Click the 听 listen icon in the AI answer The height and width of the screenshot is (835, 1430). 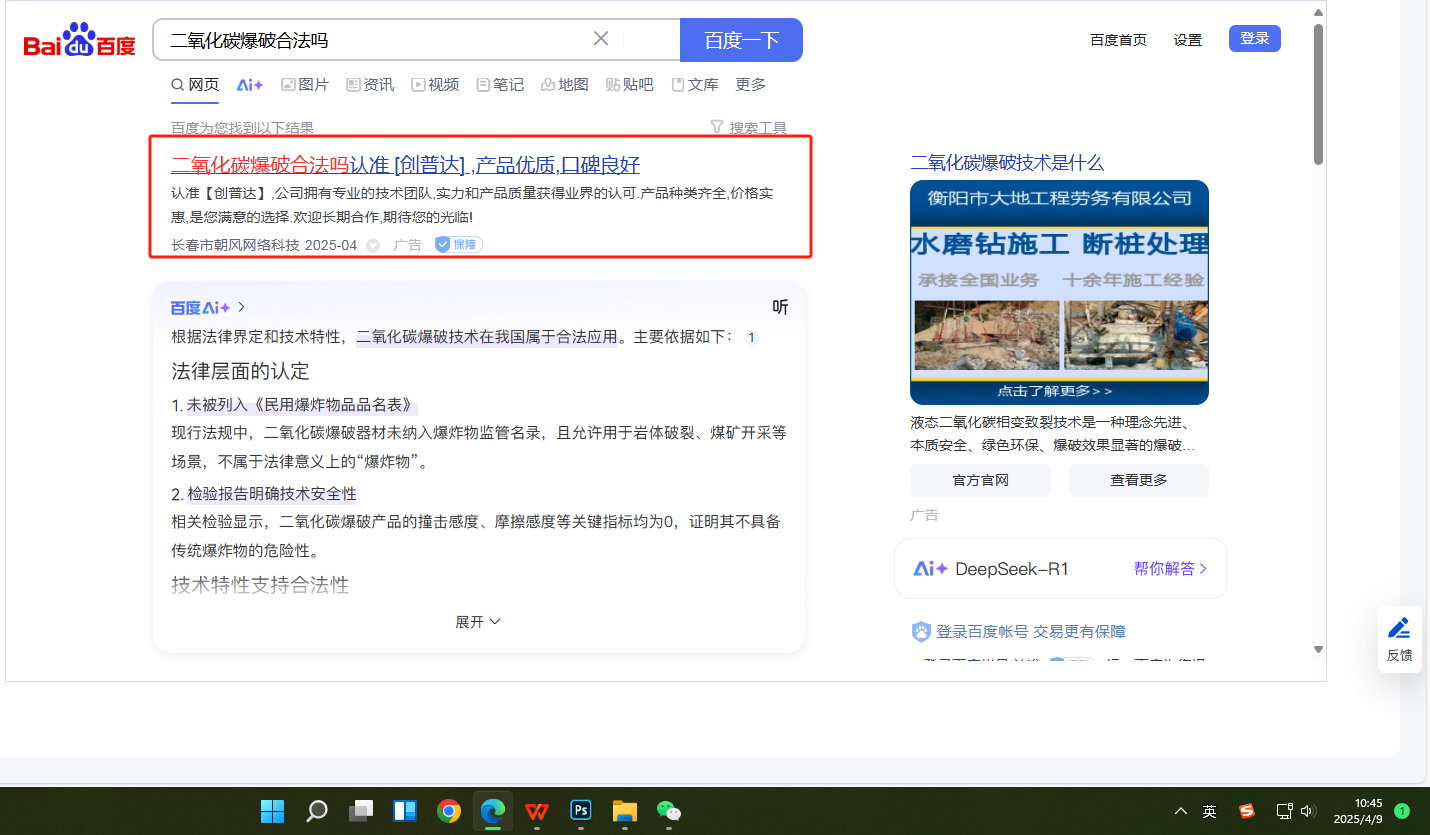click(x=780, y=307)
